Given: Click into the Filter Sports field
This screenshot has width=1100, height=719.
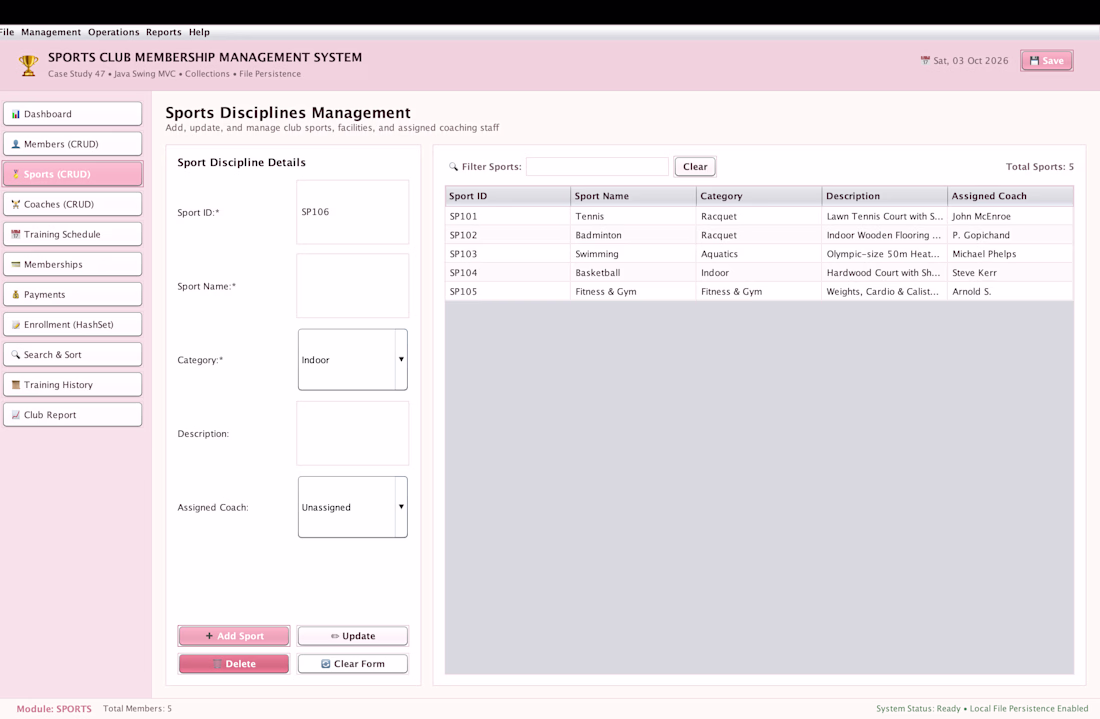Looking at the screenshot, I should 598,167.
